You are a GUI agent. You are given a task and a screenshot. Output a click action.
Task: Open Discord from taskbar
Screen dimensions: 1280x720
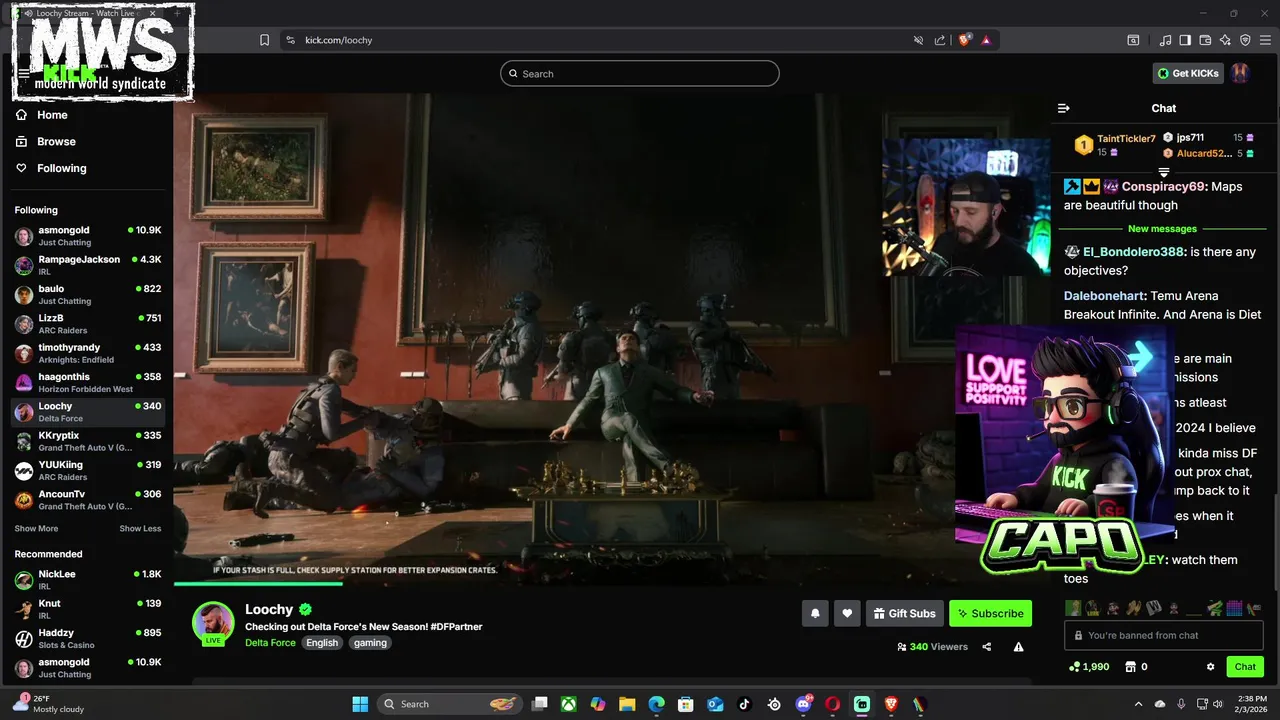[x=803, y=704]
